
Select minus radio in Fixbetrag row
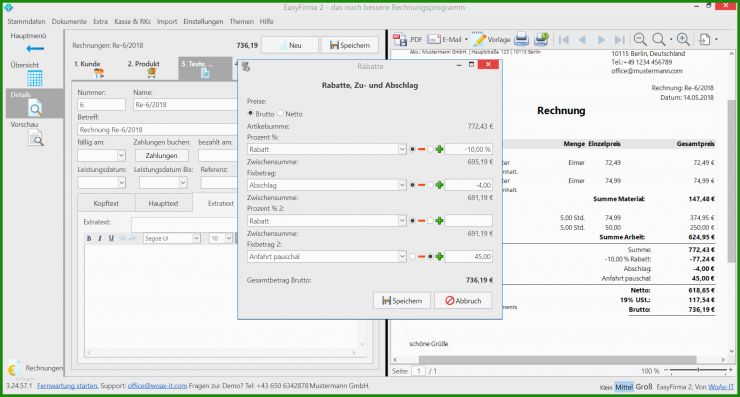pos(412,185)
